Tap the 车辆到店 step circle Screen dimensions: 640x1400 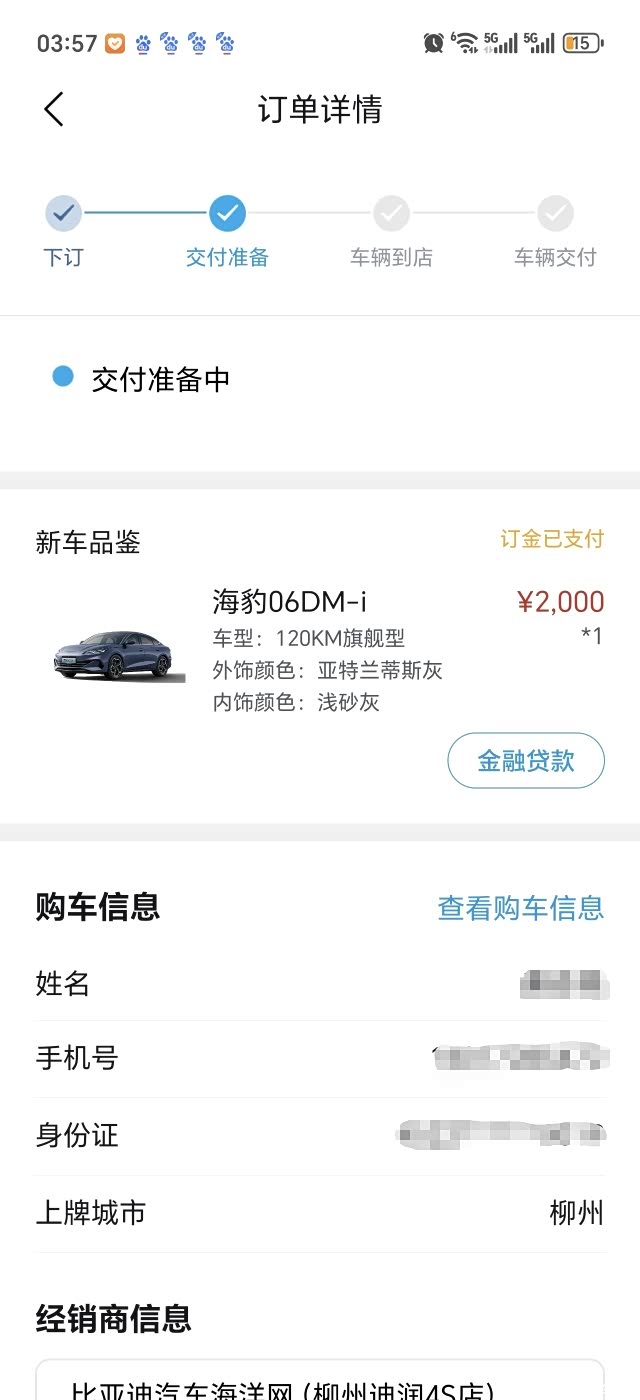point(391,213)
